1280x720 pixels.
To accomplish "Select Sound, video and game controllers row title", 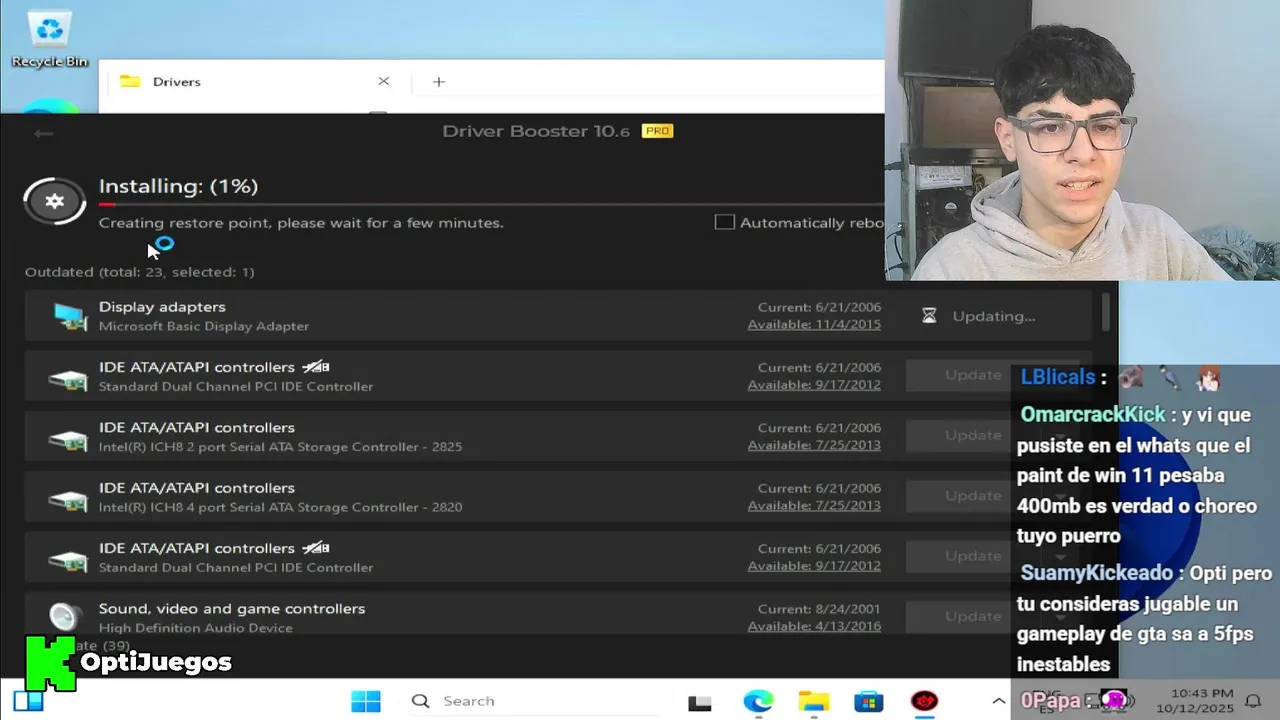I will tap(232, 608).
